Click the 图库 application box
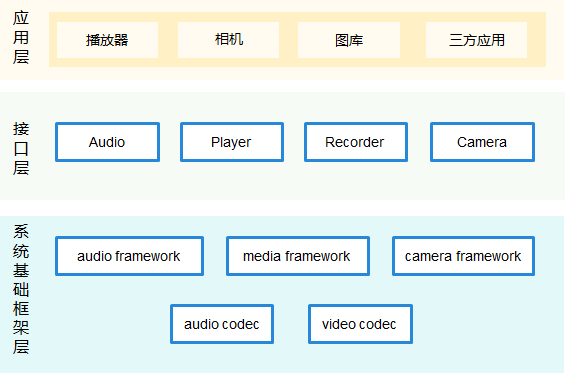The image size is (565, 373). [349, 40]
